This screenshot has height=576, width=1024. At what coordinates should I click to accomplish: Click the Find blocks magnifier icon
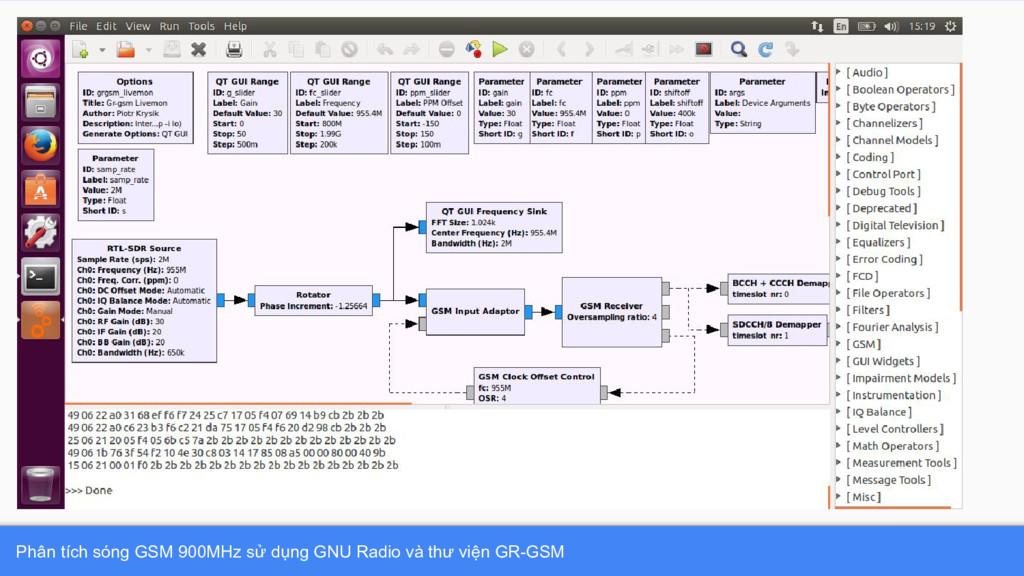pos(739,49)
